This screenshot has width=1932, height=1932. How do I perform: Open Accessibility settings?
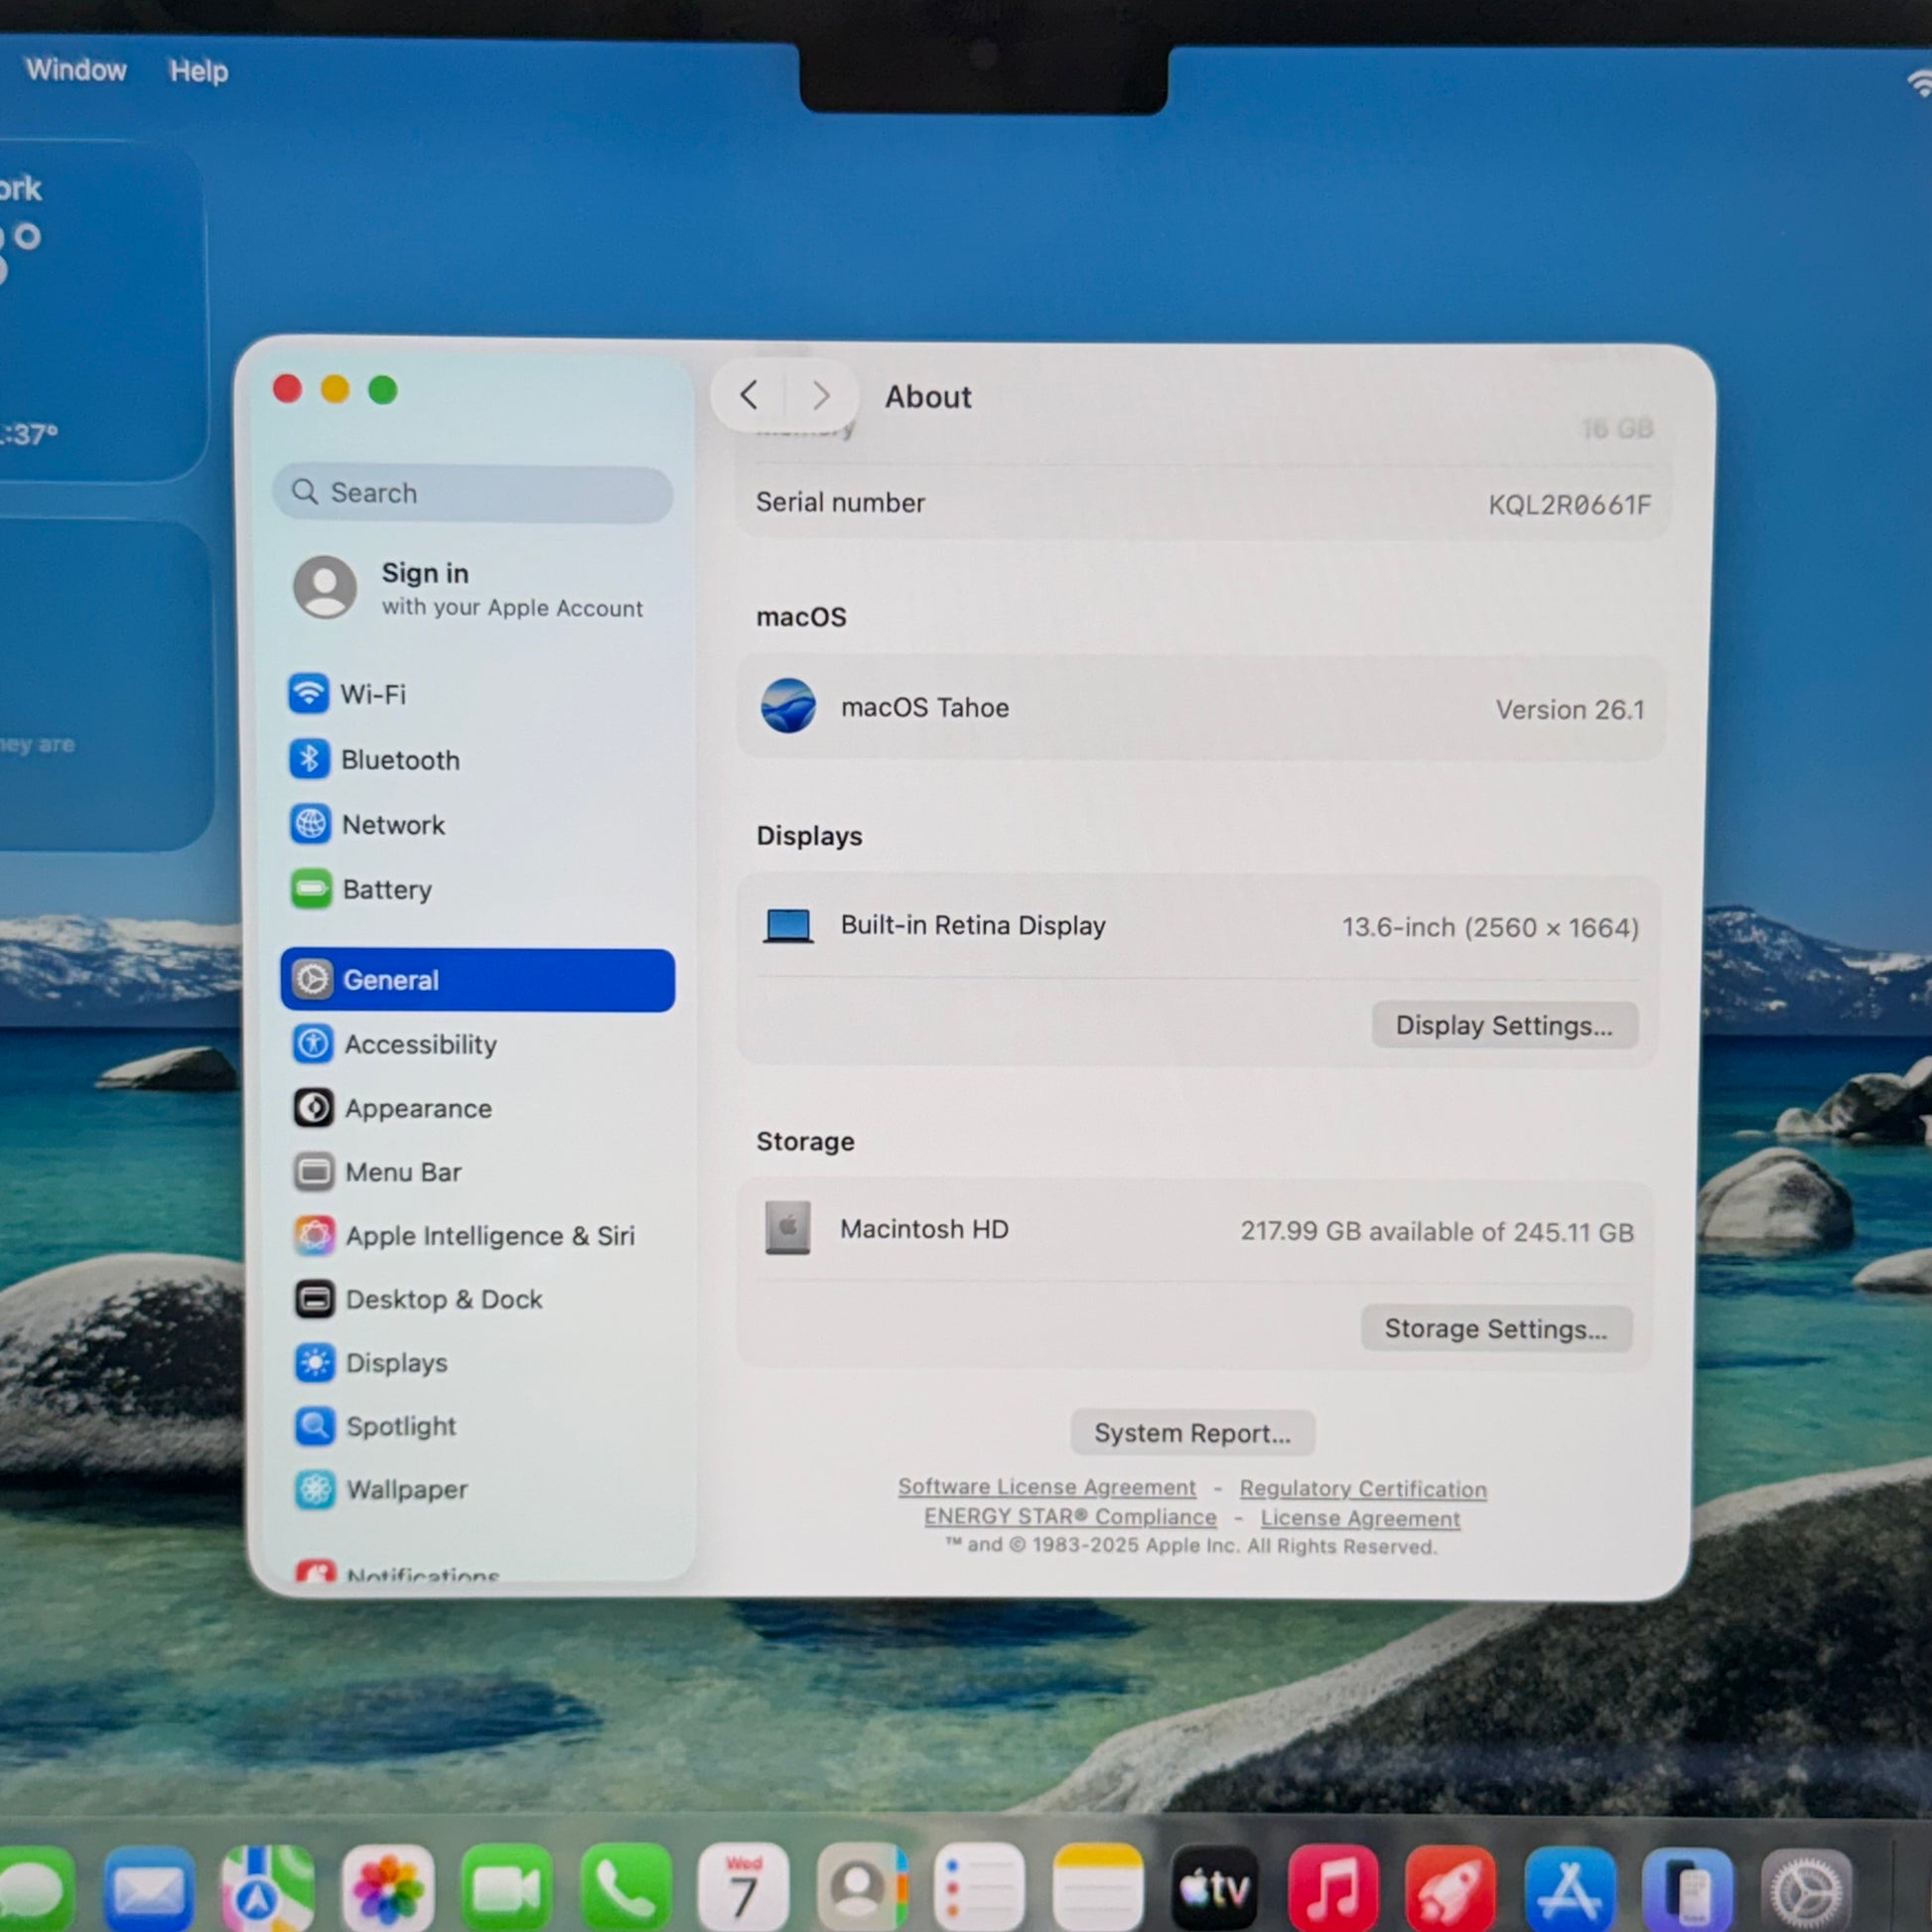pos(419,1044)
